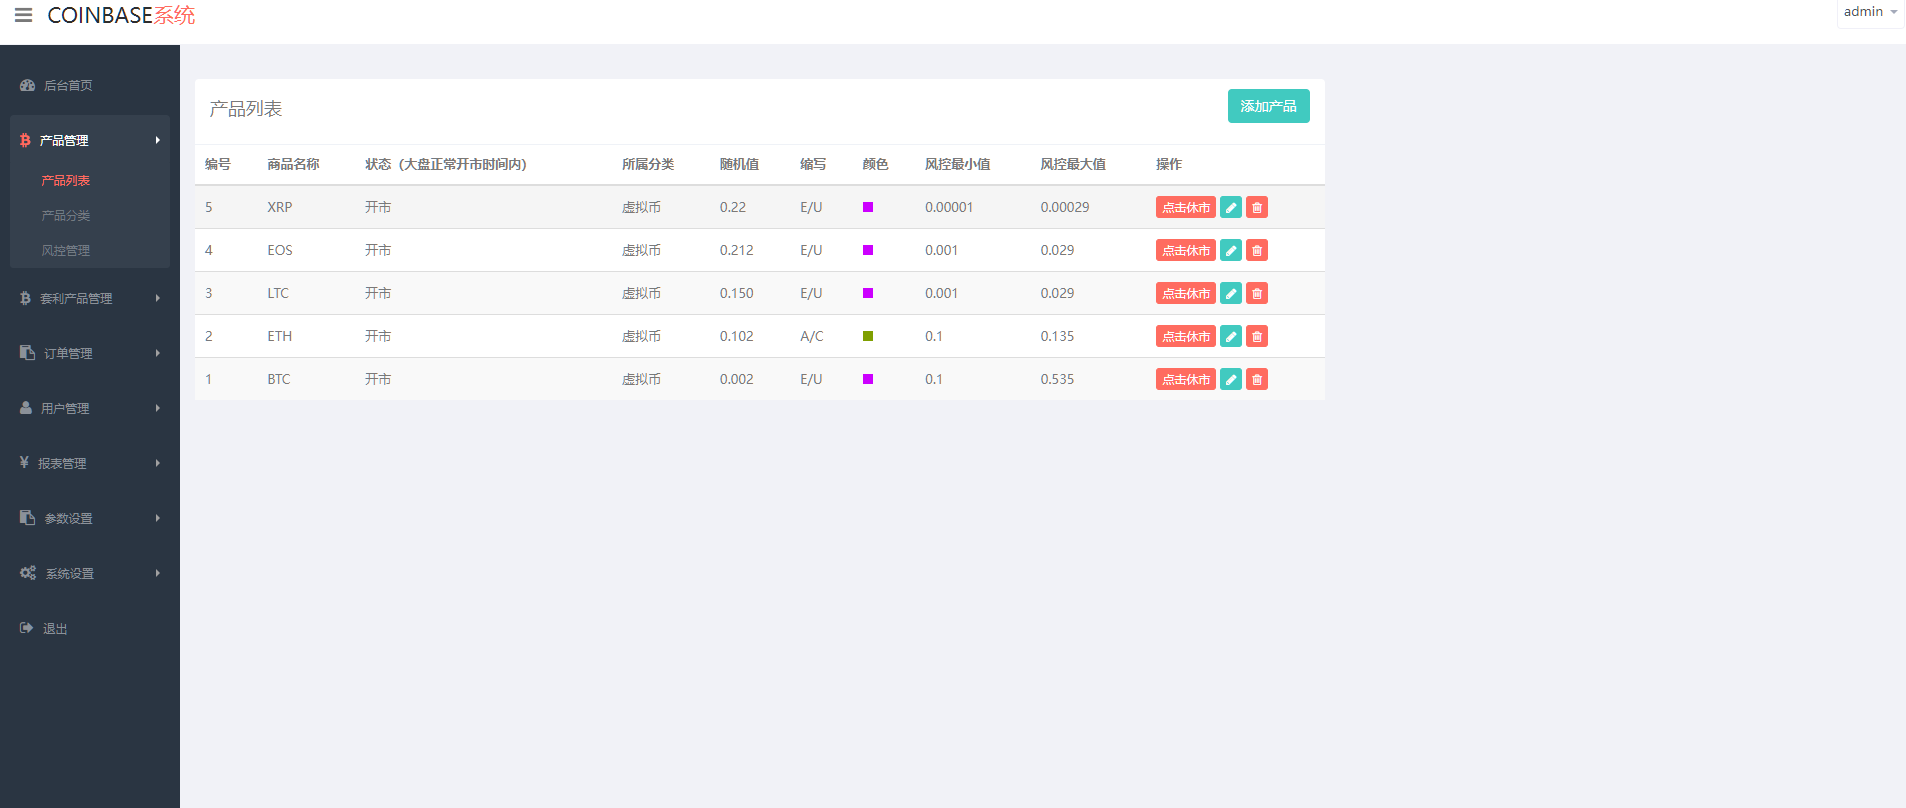1906x808 pixels.
Task: Click the pencil icon in ETH row
Action: 1231,336
